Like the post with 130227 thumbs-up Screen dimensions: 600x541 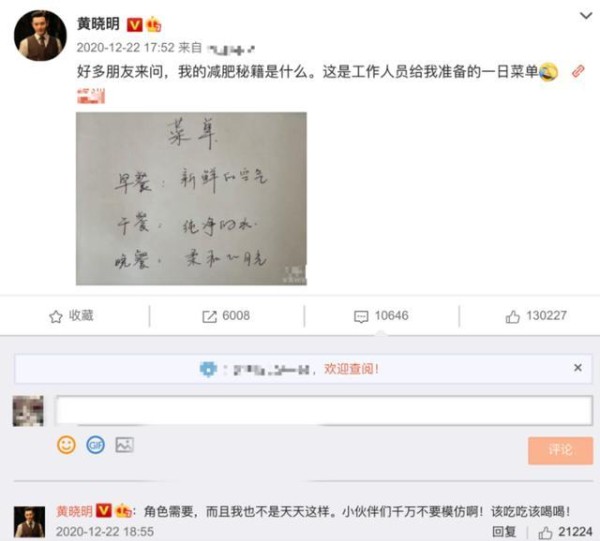(536, 316)
